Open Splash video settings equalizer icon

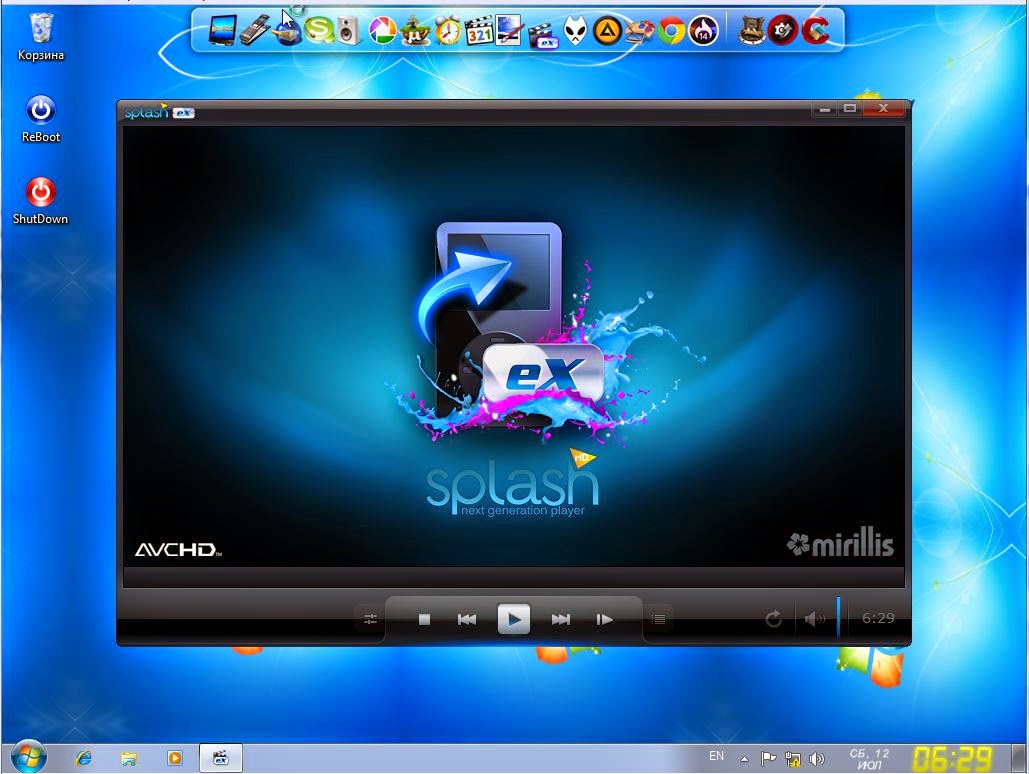(x=370, y=618)
